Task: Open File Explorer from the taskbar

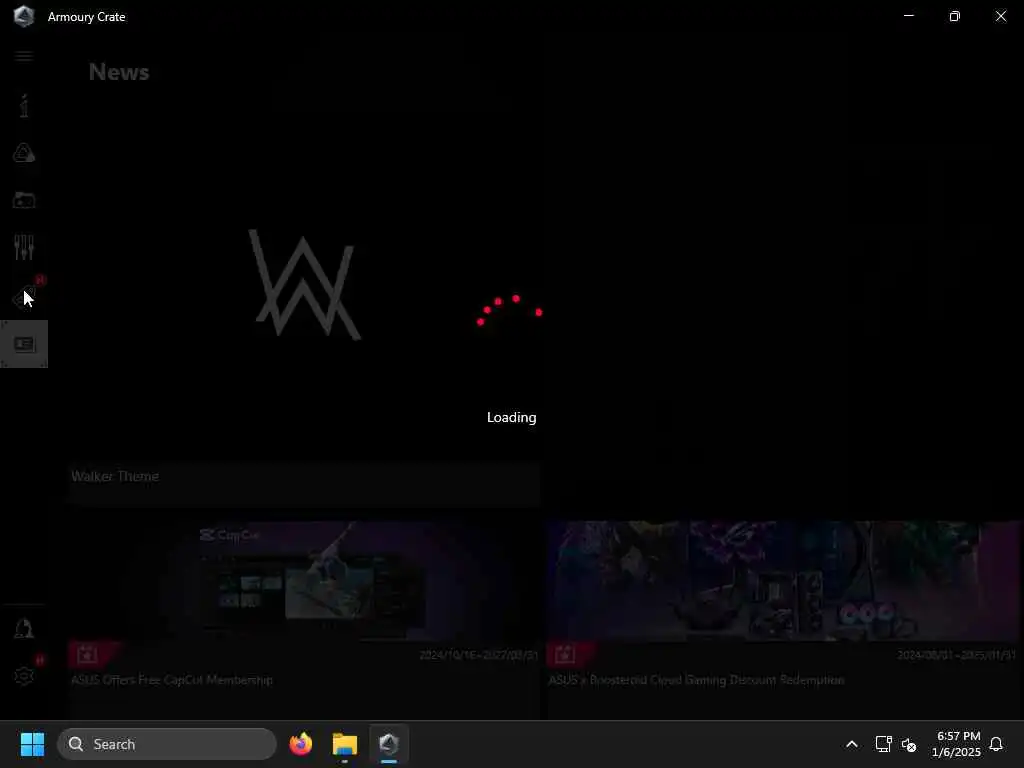Action: (345, 744)
